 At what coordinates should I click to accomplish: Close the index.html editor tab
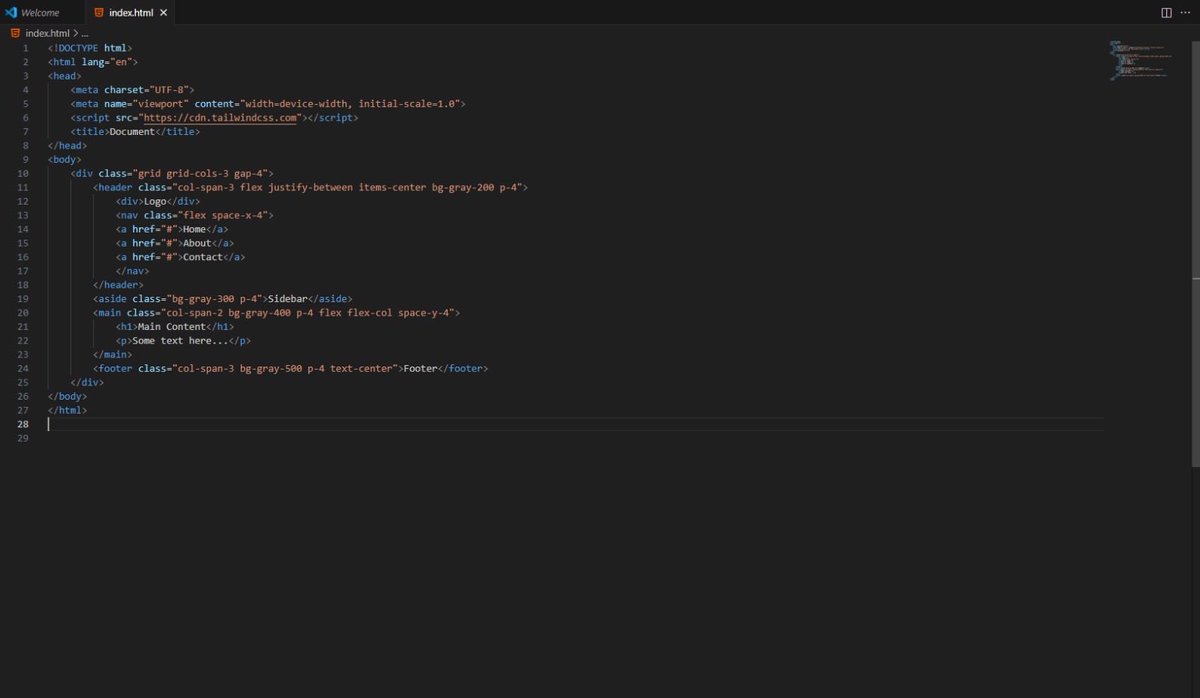163,14
